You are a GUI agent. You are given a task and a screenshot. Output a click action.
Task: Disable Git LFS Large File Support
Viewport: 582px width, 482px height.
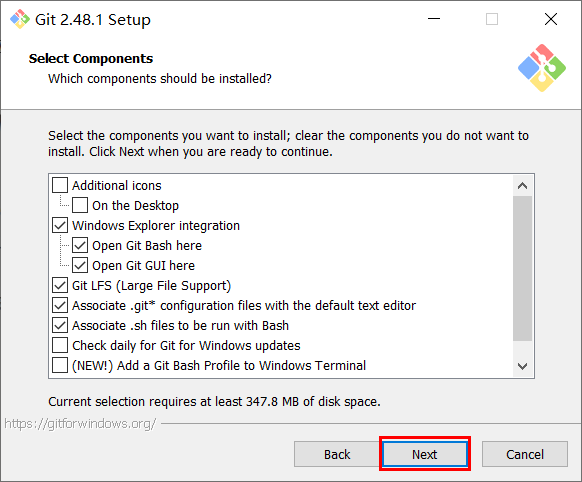click(60, 285)
